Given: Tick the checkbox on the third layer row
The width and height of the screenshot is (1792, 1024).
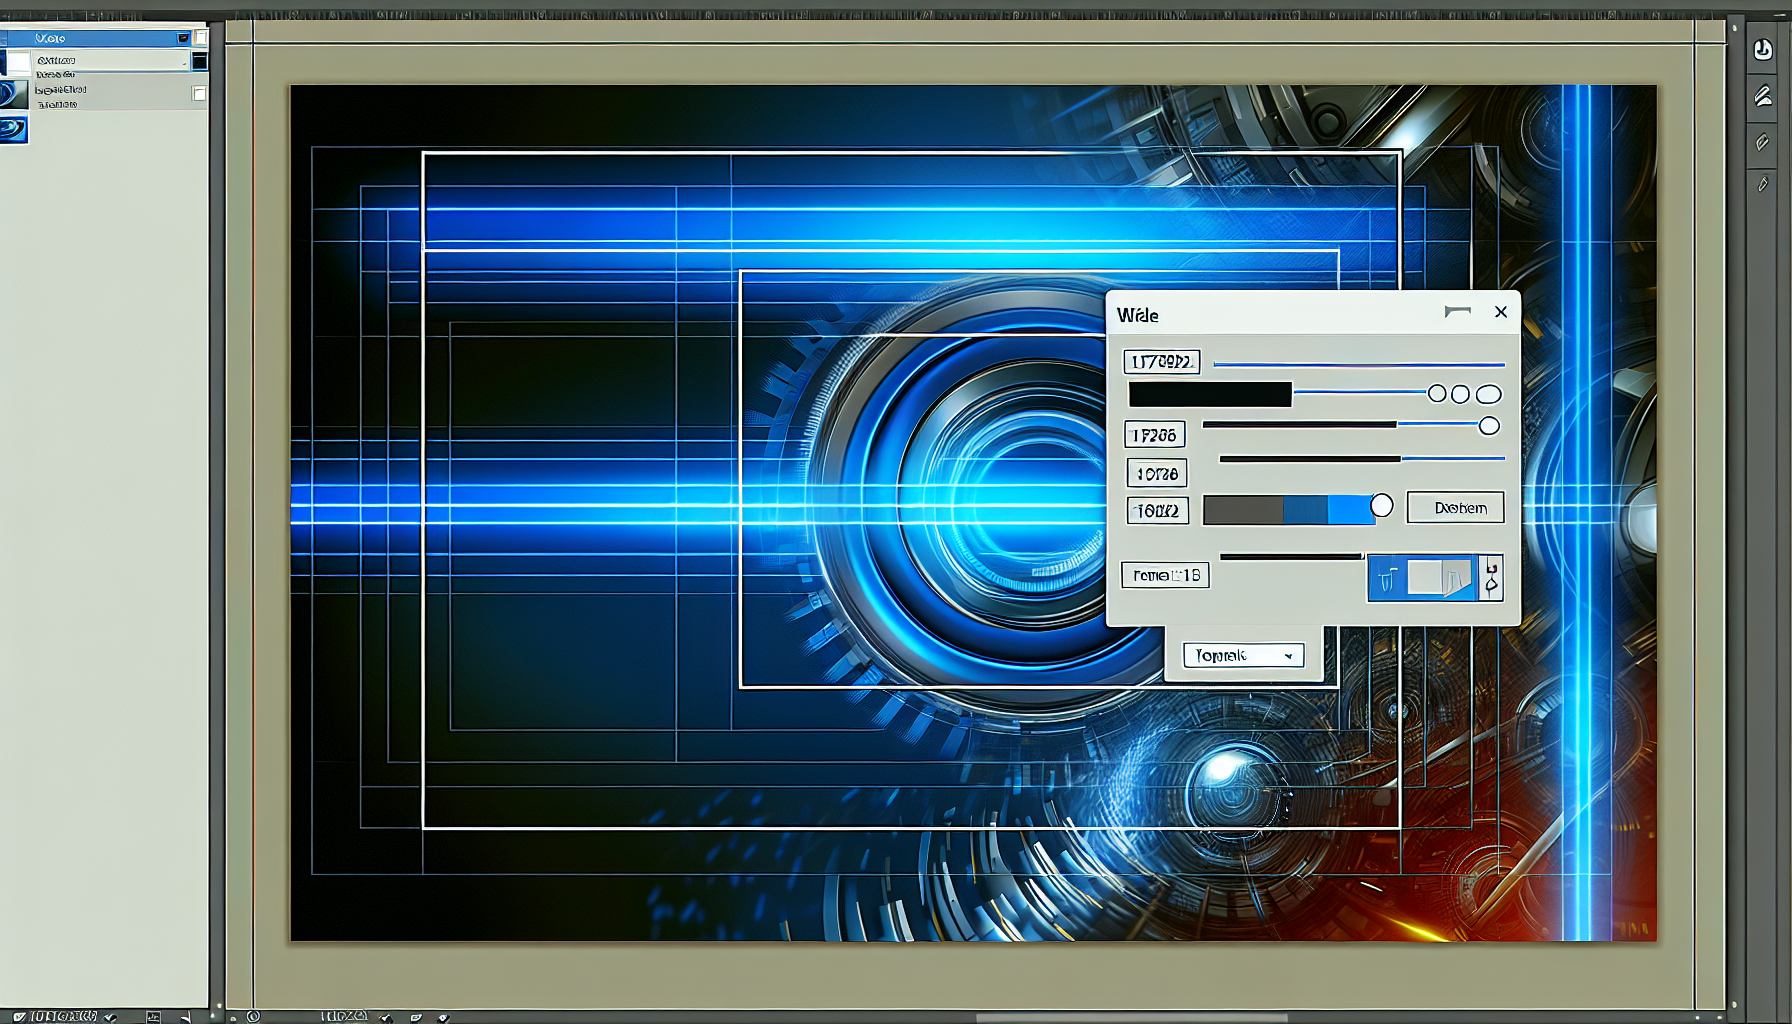Looking at the screenshot, I should pyautogui.click(x=199, y=93).
